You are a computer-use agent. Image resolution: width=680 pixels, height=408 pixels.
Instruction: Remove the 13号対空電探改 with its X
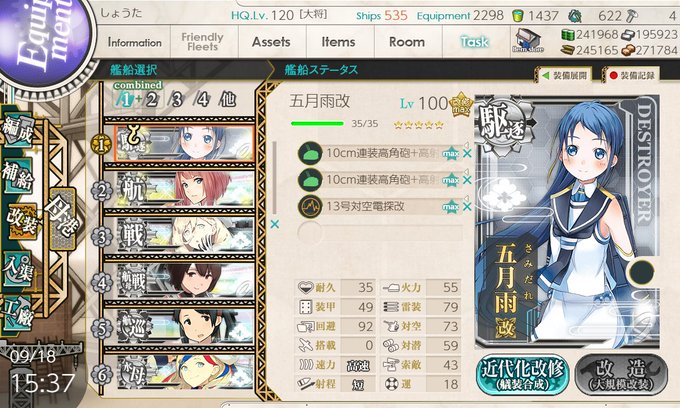(x=467, y=207)
